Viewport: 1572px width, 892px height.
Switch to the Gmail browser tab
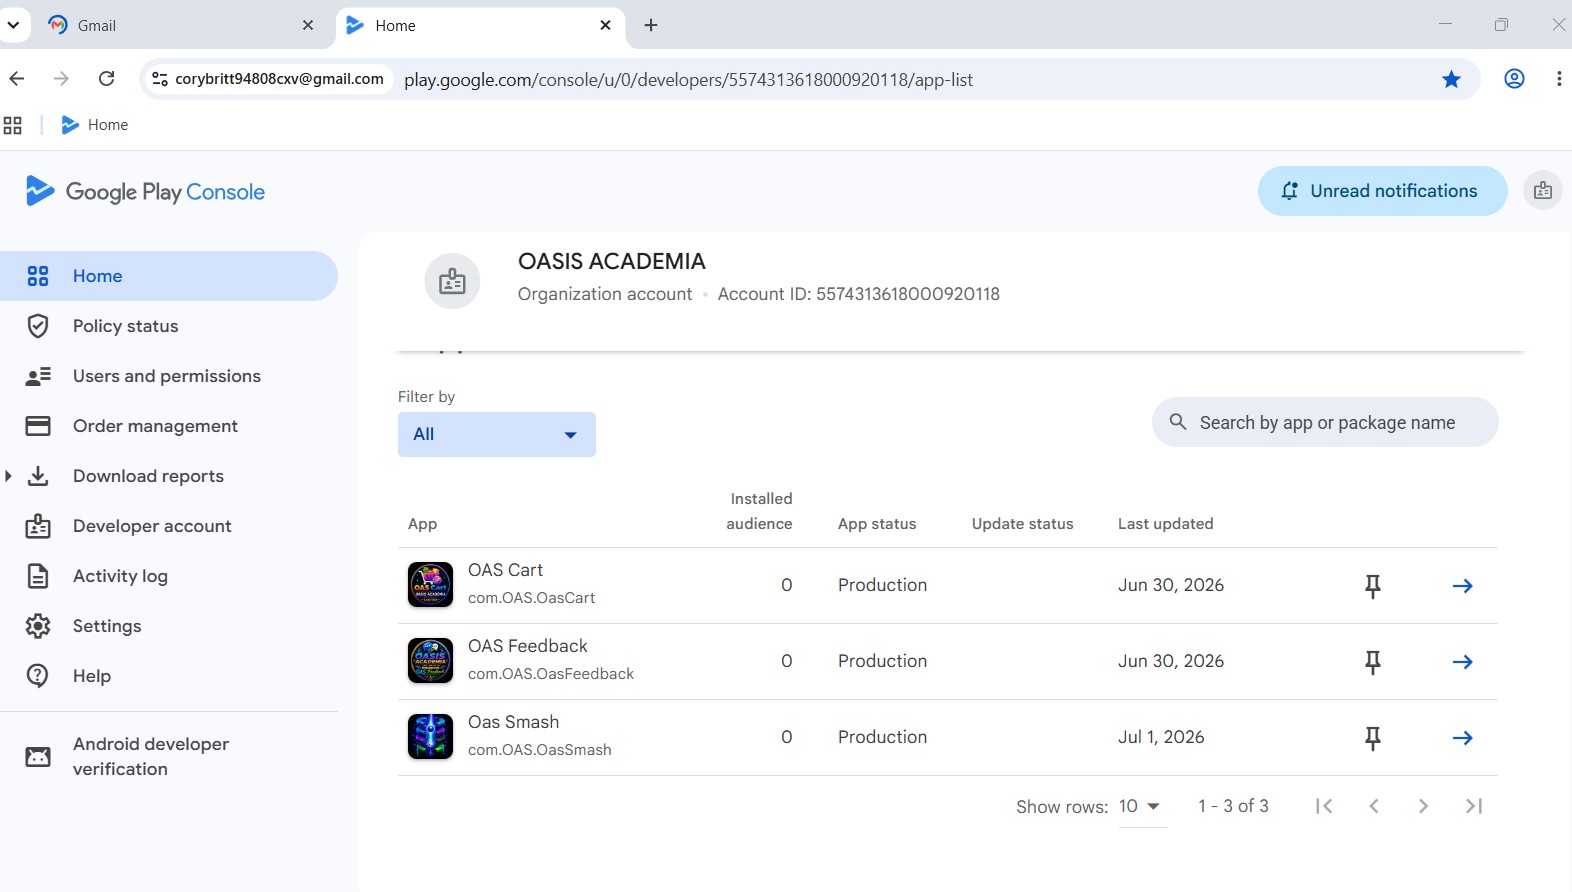click(180, 25)
